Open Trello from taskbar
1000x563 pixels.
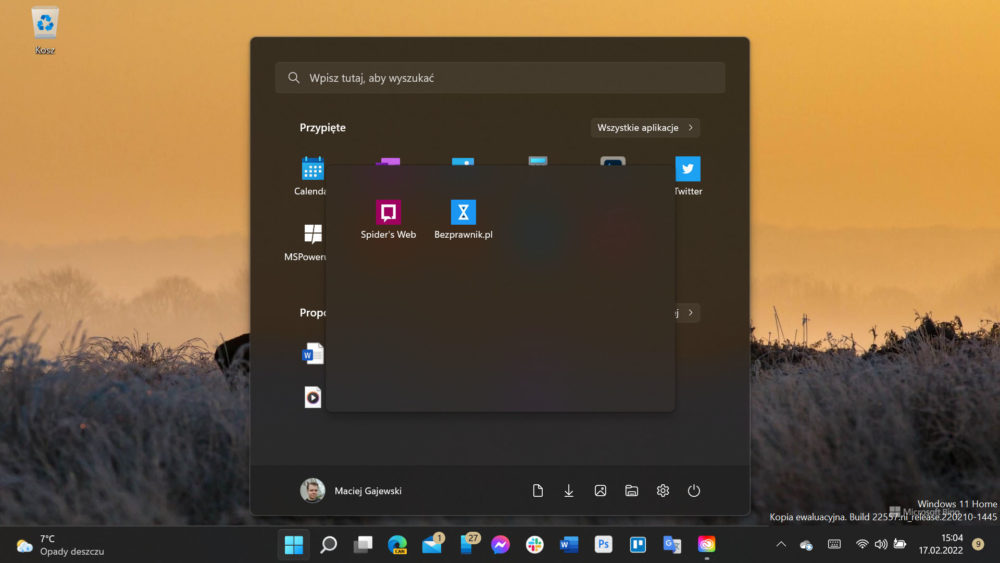(x=638, y=545)
